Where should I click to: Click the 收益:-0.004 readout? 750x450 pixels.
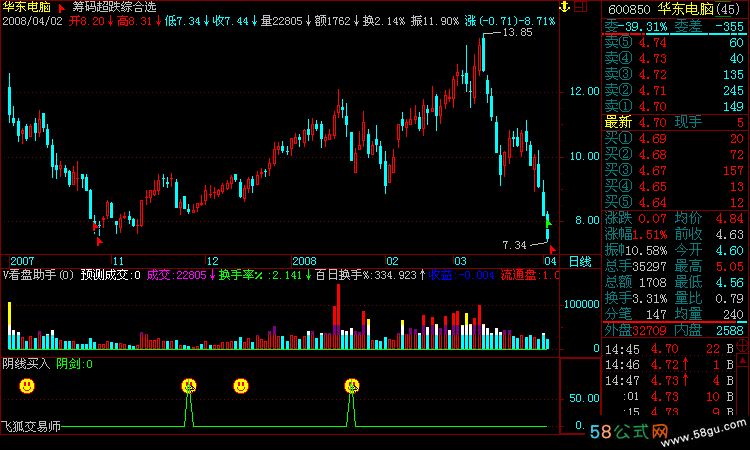click(461, 275)
